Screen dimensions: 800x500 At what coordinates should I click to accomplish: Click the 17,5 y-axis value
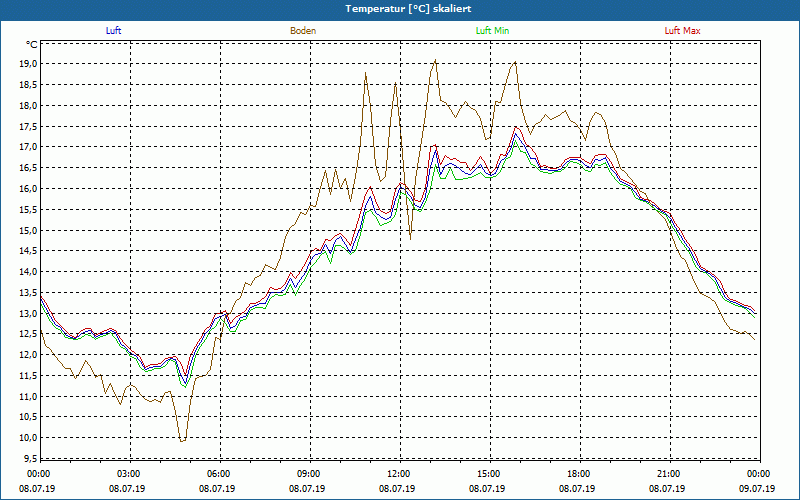28,127
